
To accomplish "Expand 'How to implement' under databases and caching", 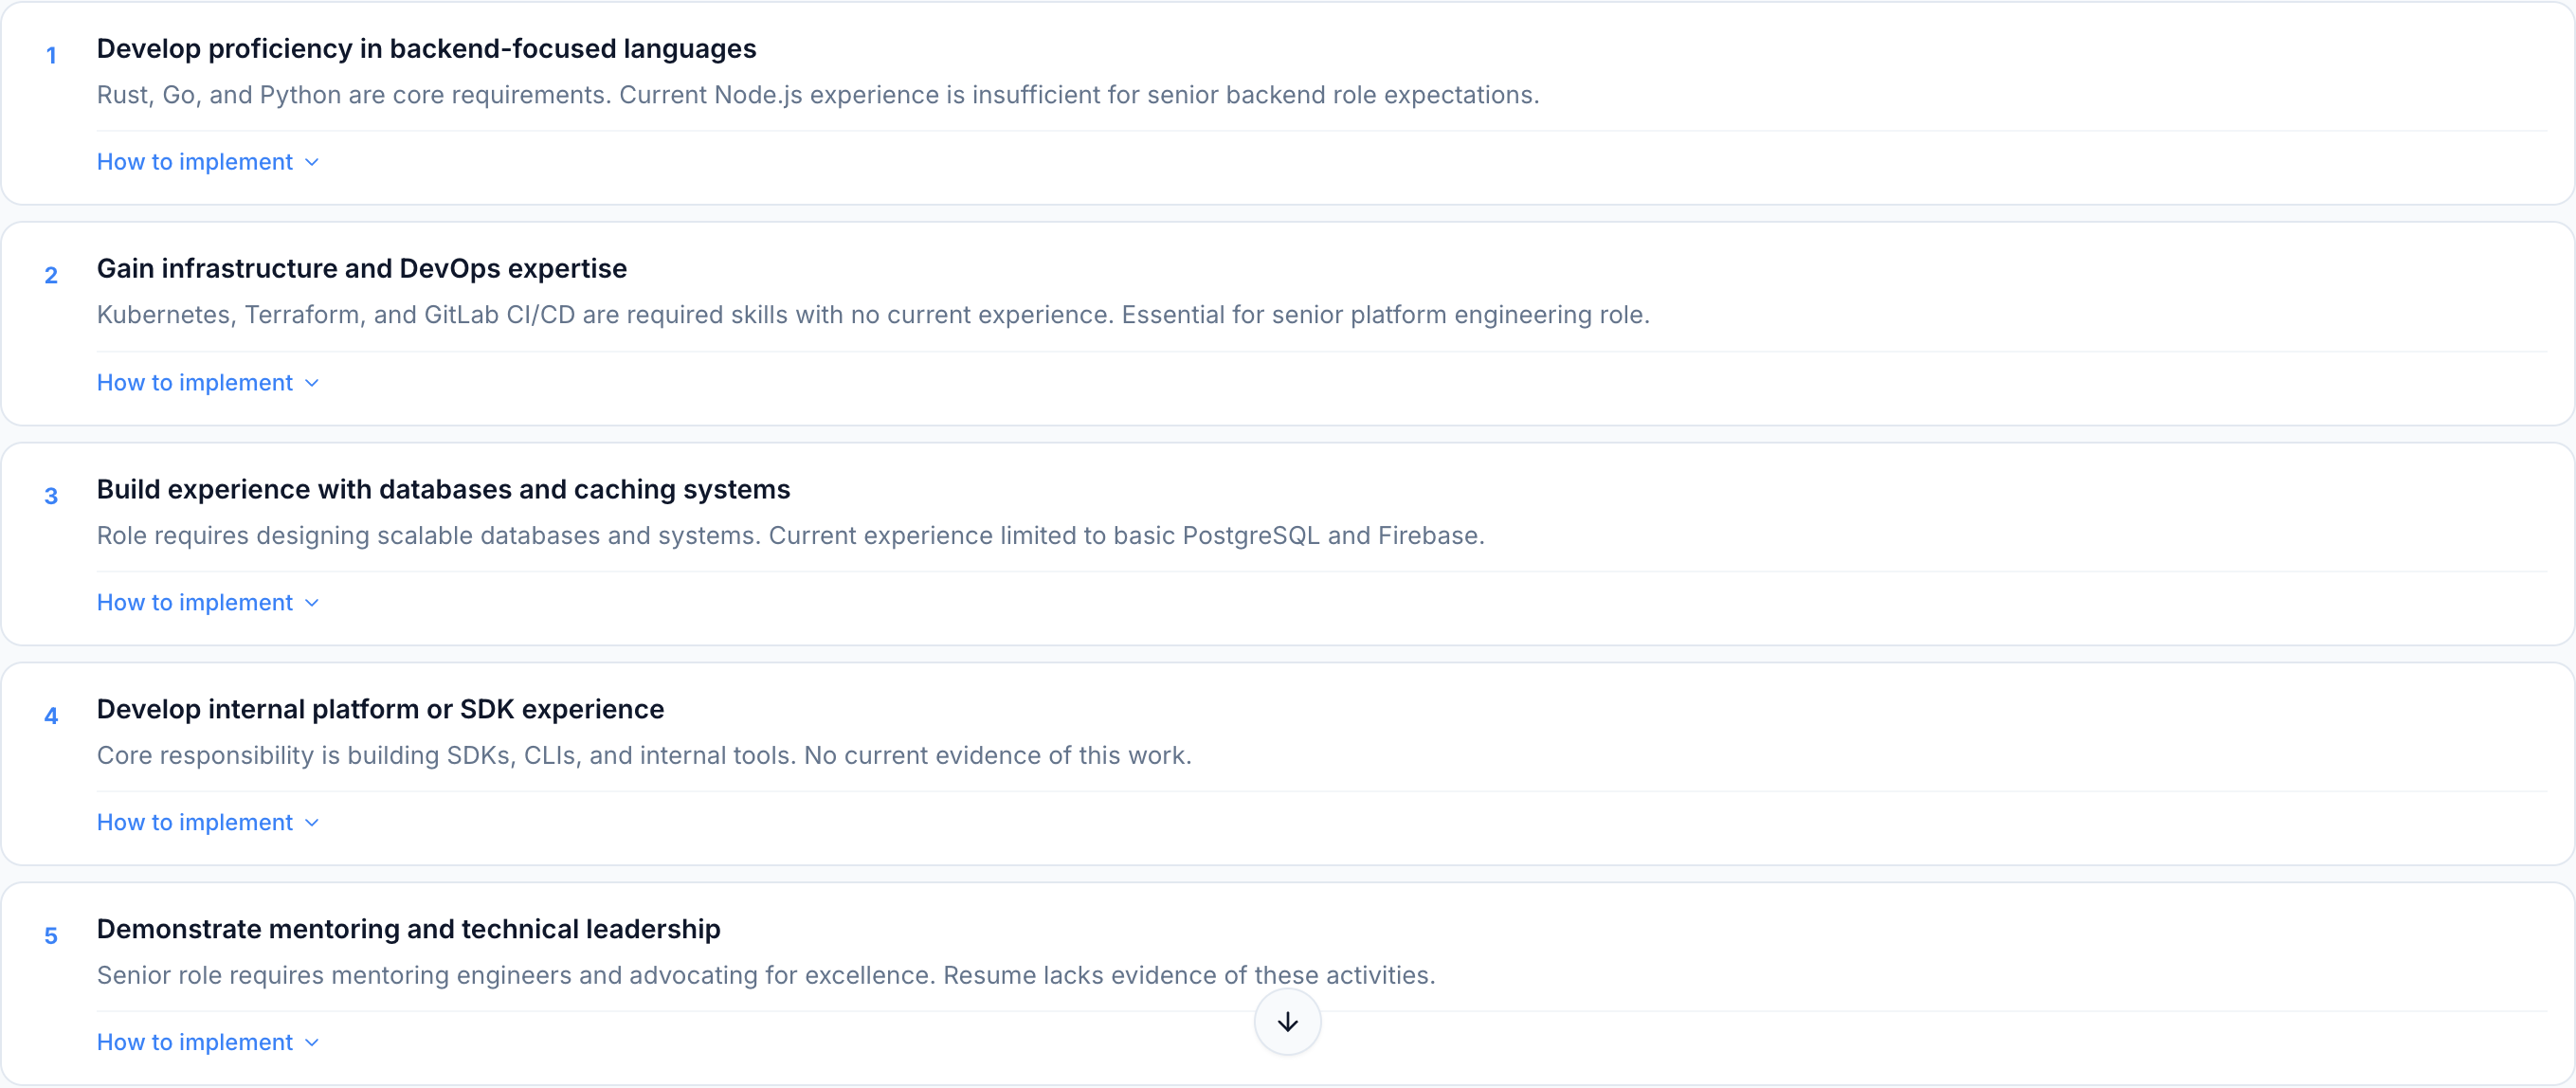I will click(194, 602).
